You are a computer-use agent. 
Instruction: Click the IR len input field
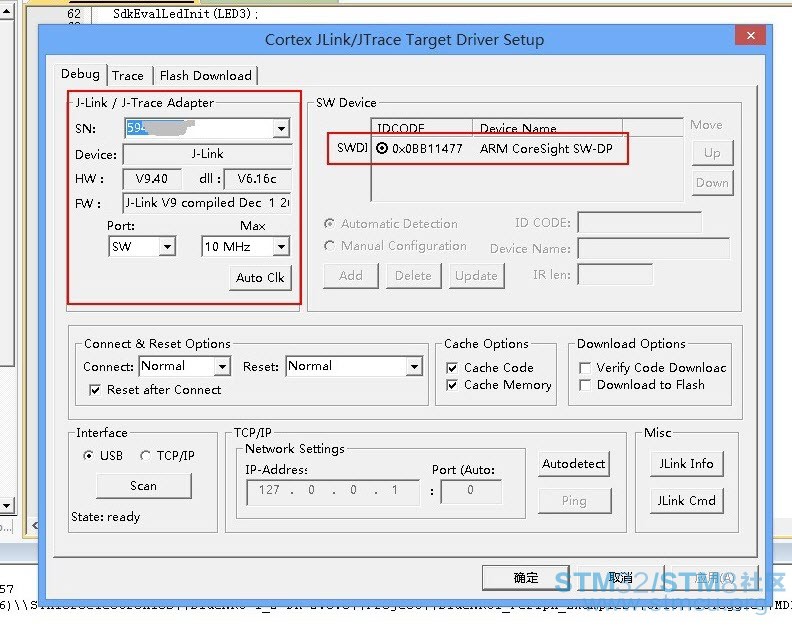(615, 274)
